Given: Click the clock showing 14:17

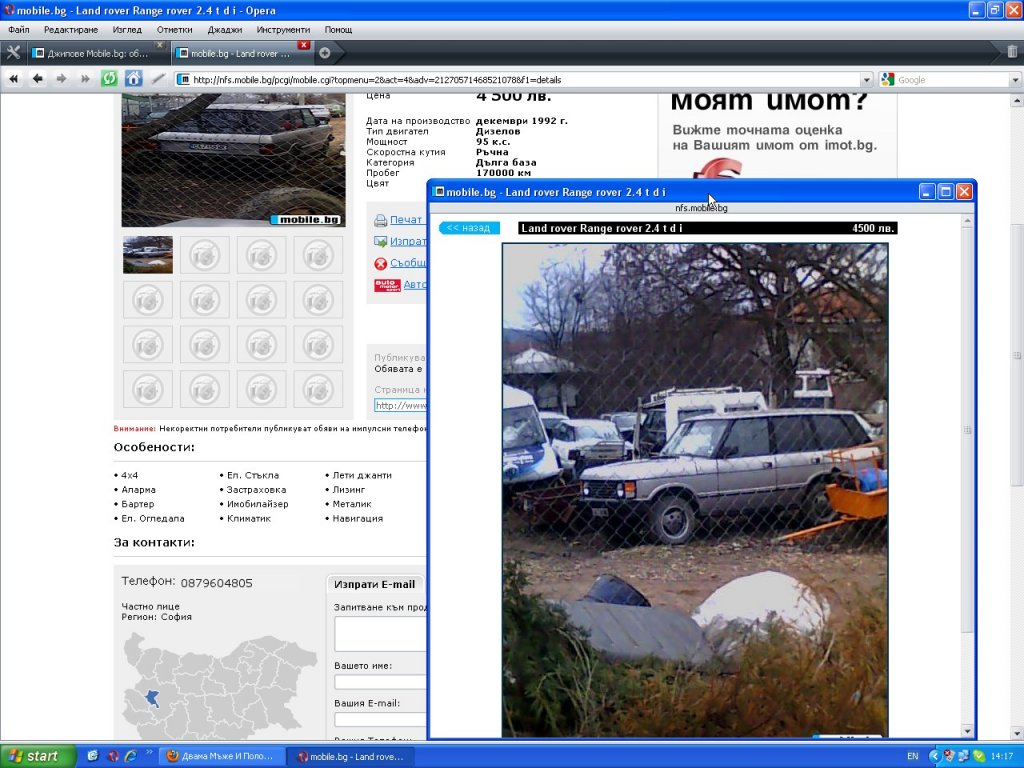Looking at the screenshot, I should click(1002, 756).
